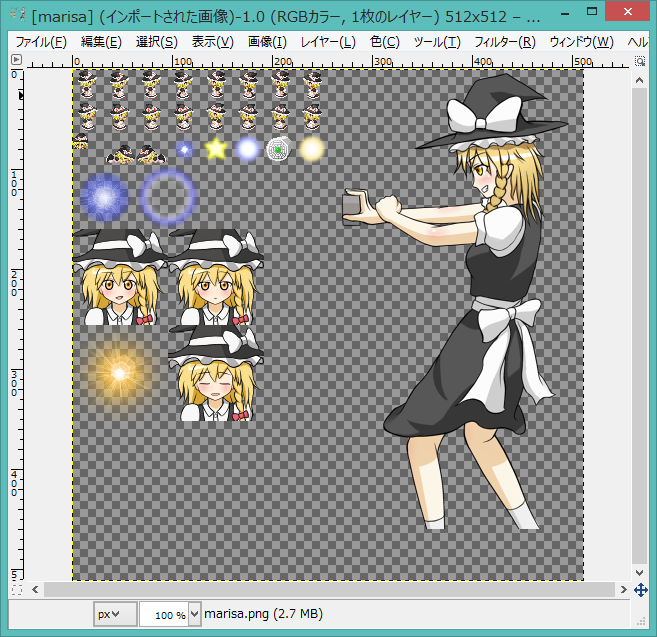Open the レイヤー(L) menu
The width and height of the screenshot is (657, 637).
[x=328, y=42]
